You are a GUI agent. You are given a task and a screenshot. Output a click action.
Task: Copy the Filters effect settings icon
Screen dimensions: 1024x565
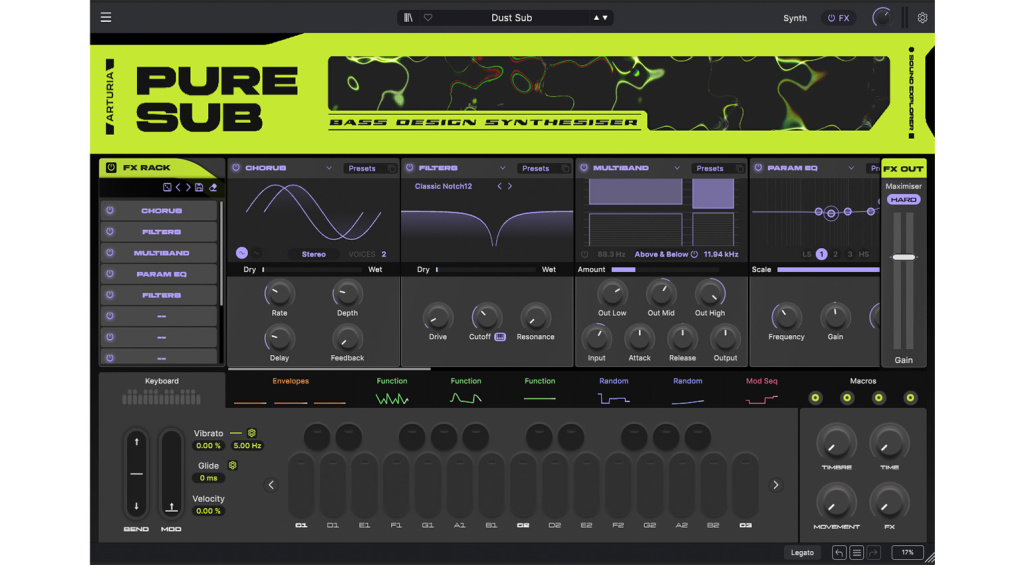566,169
